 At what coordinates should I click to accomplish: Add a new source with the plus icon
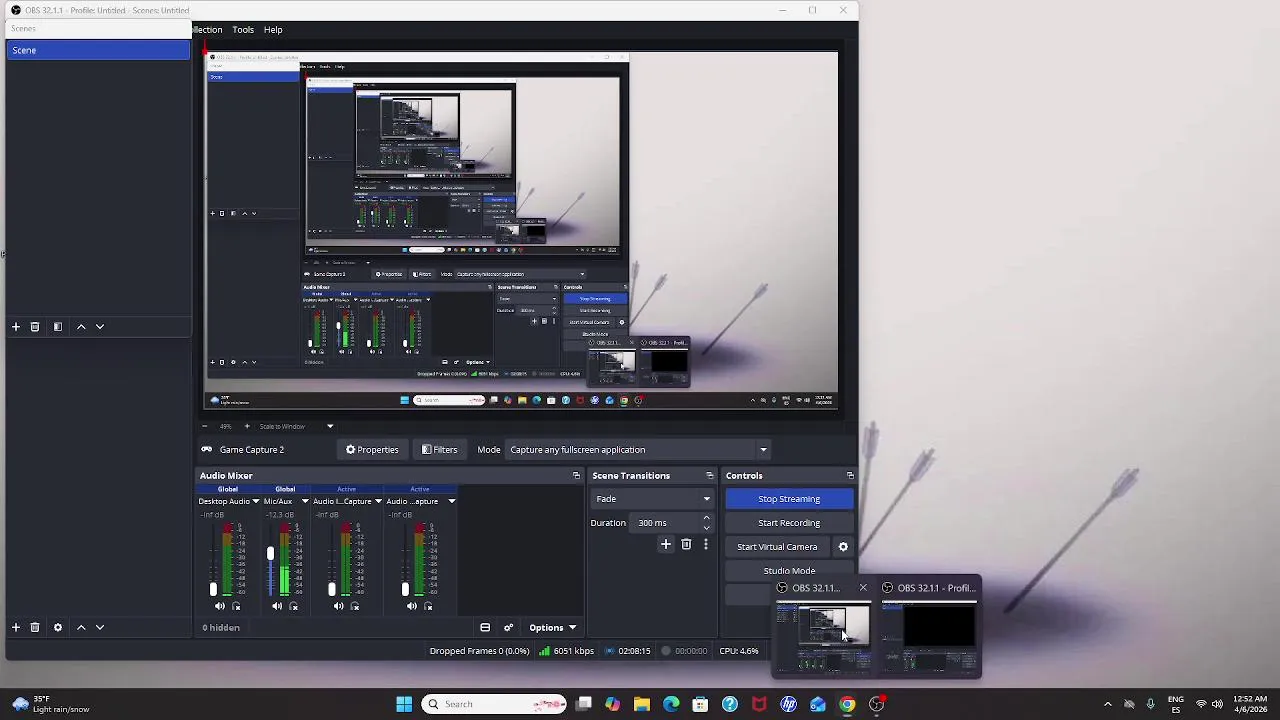coord(16,627)
